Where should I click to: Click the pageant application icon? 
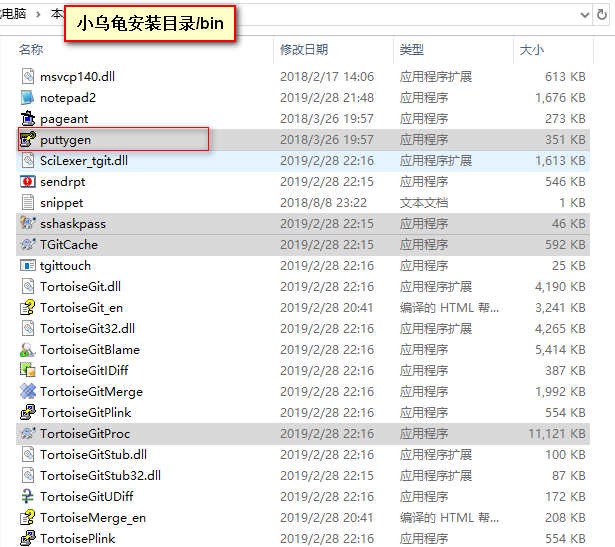[27, 118]
